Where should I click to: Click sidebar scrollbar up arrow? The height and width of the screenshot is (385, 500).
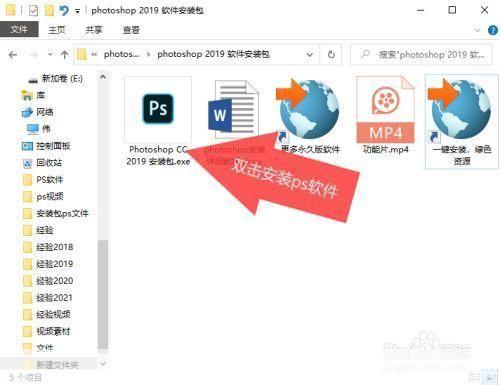click(x=103, y=77)
